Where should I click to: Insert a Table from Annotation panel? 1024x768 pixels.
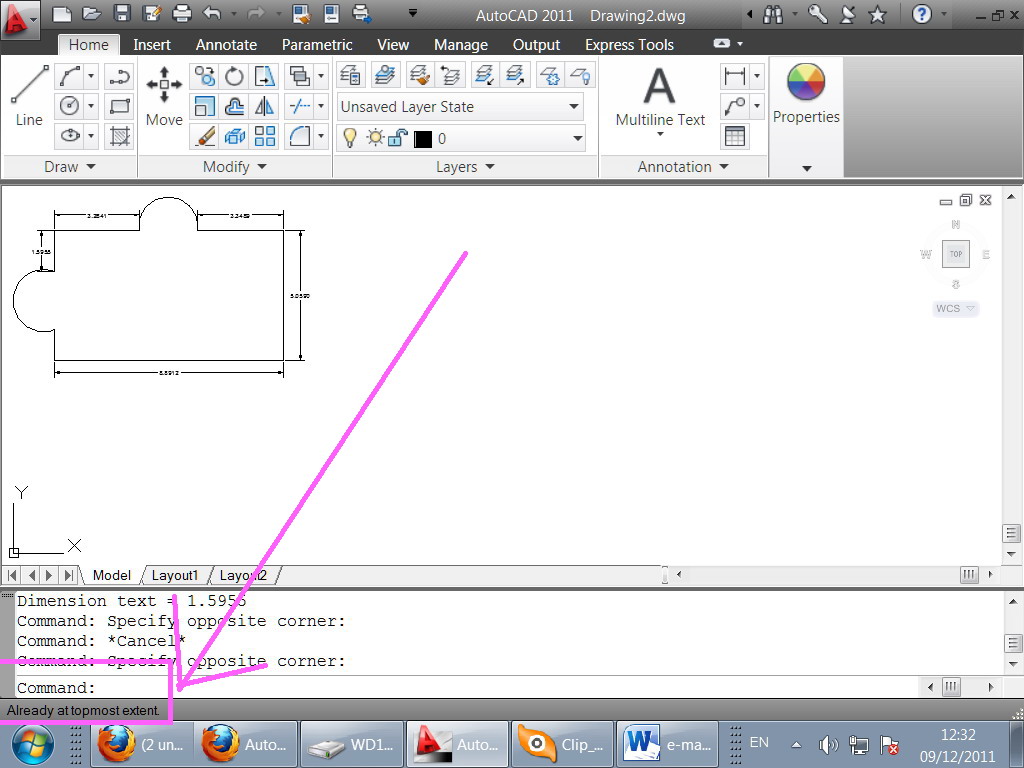tap(735, 136)
